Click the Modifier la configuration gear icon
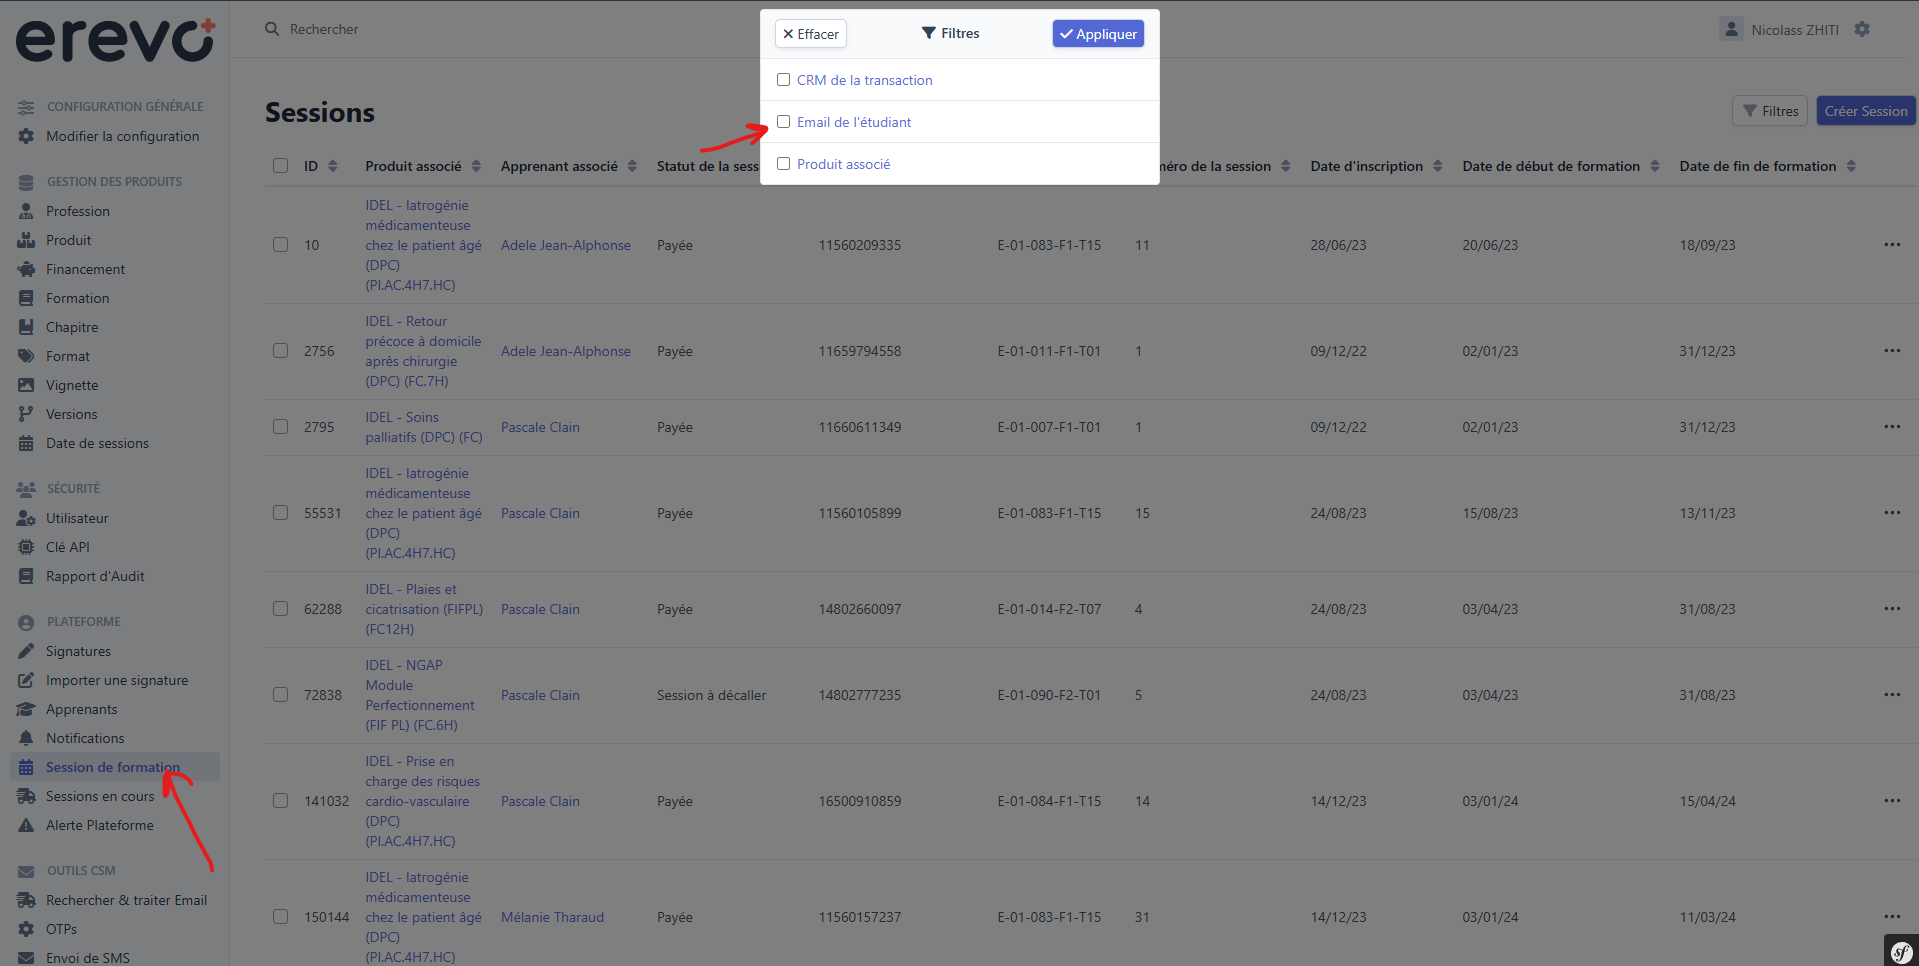The image size is (1919, 966). (26, 136)
